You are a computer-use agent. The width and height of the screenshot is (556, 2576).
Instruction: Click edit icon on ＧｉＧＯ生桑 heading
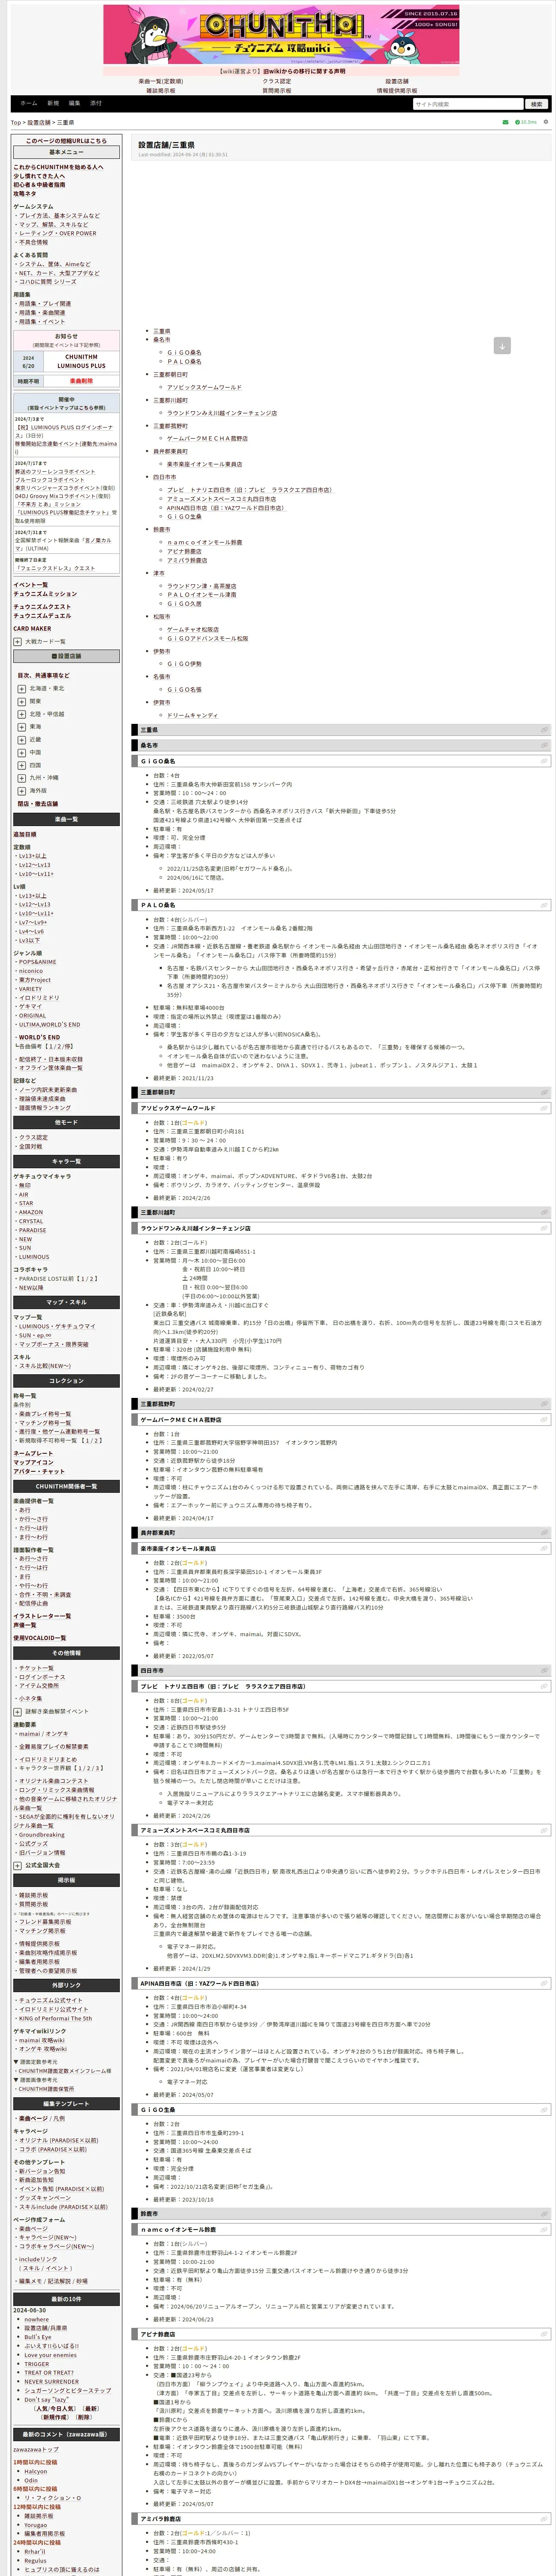[544, 2109]
